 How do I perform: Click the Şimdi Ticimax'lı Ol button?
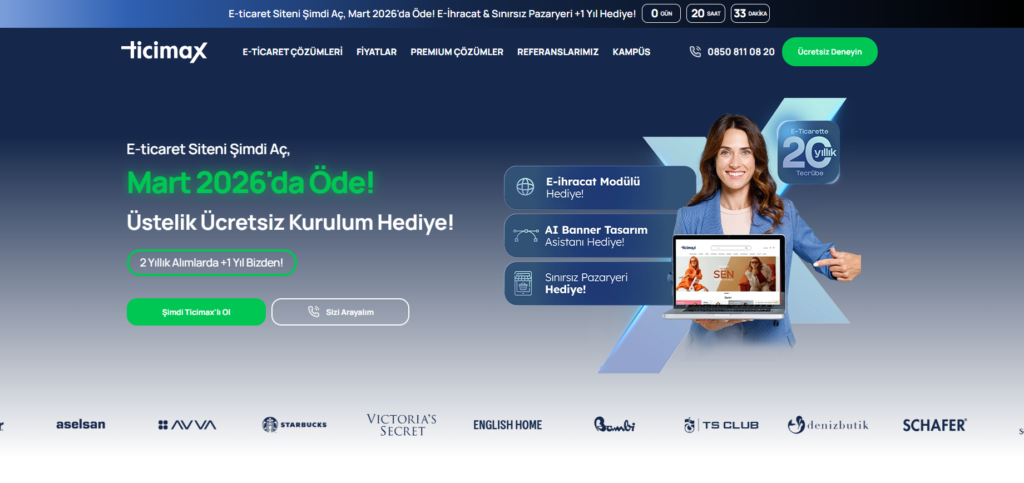coord(196,312)
